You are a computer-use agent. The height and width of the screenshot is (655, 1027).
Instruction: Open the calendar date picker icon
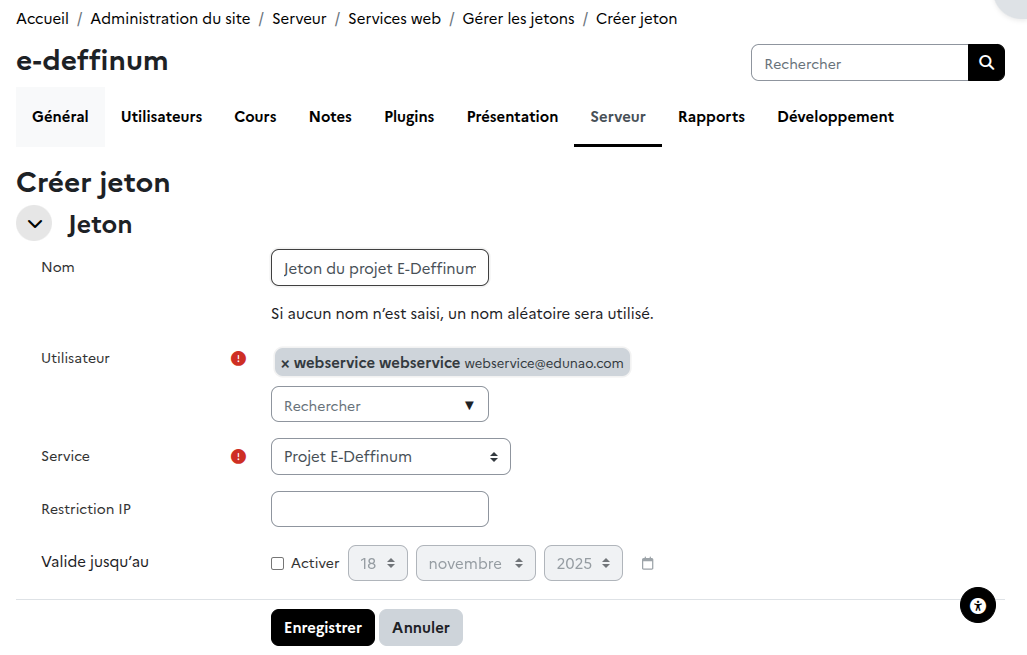click(648, 564)
